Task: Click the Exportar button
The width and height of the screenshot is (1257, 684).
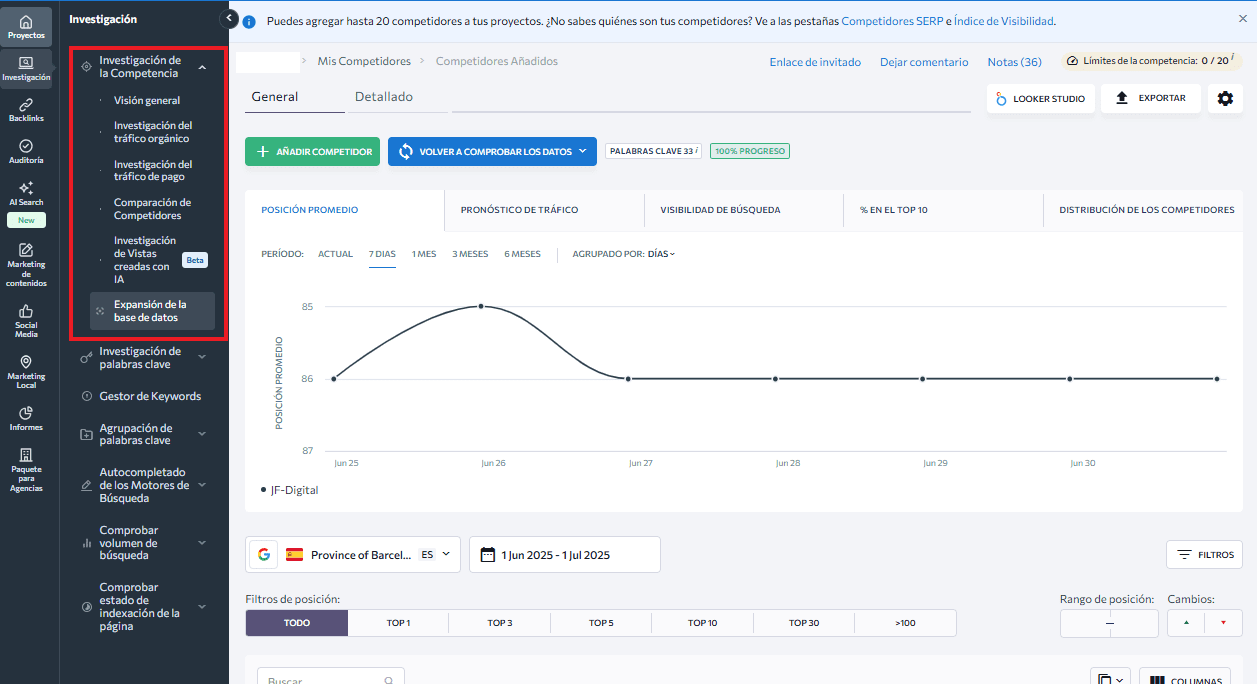Action: [x=1151, y=98]
